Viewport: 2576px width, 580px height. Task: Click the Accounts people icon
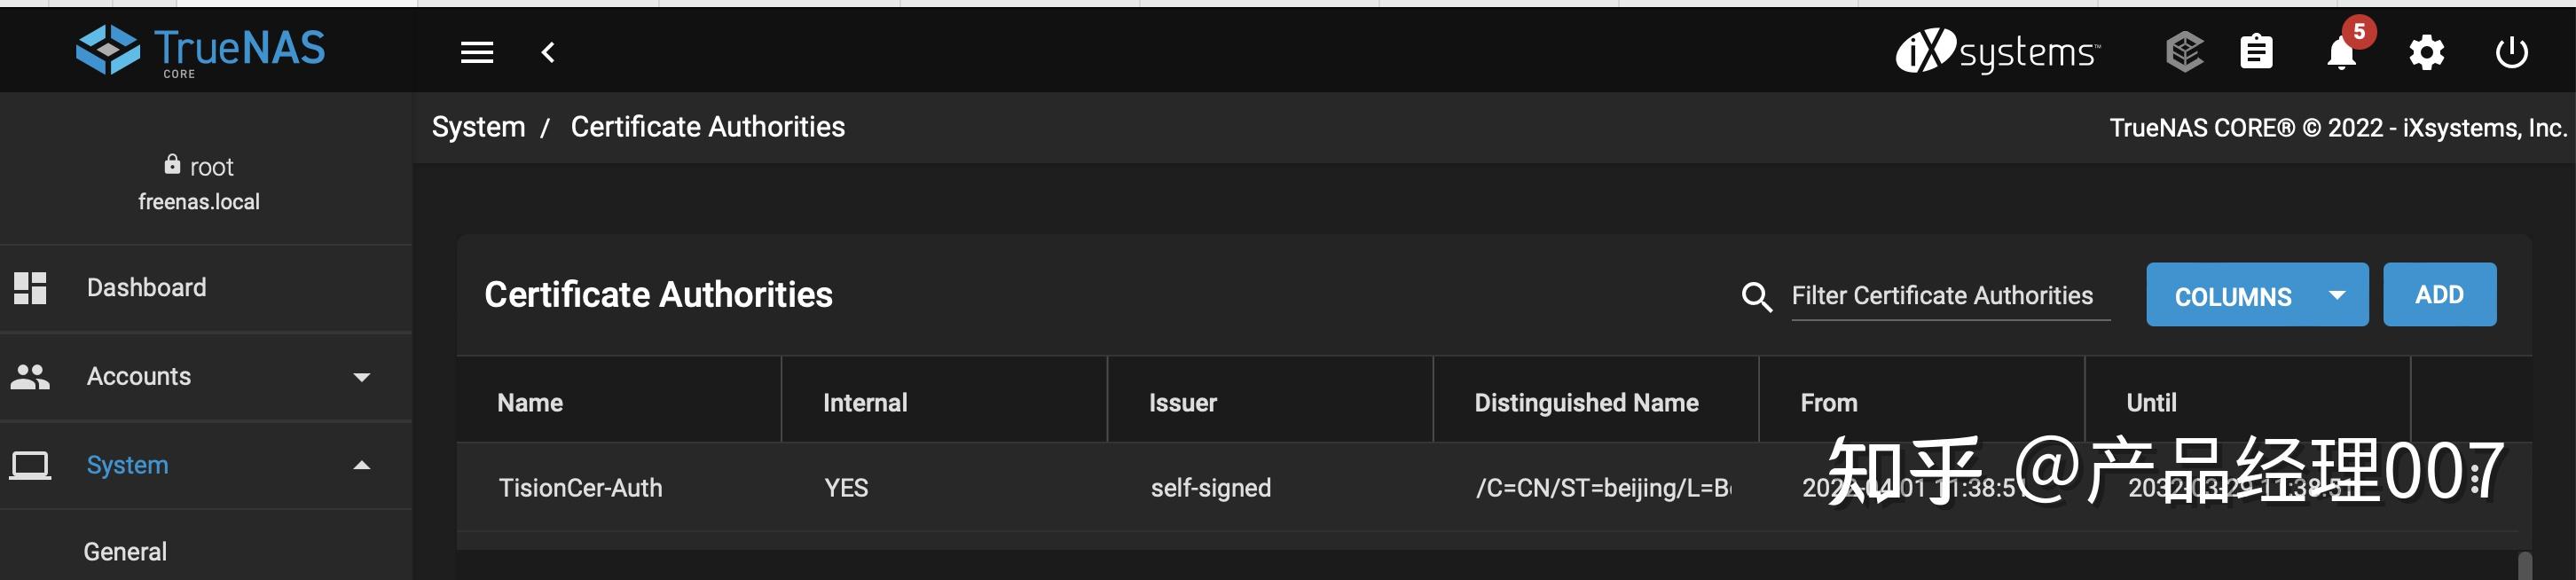point(29,376)
